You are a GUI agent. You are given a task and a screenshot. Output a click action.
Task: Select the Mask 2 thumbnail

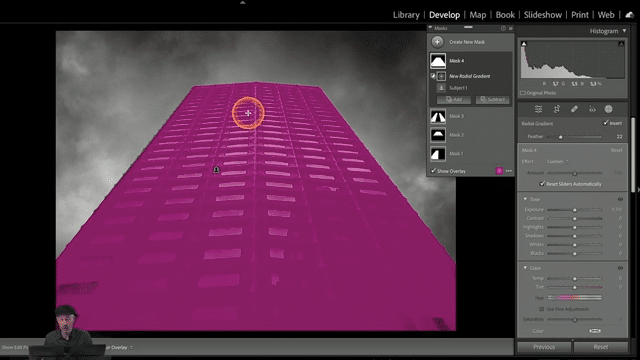click(x=438, y=135)
